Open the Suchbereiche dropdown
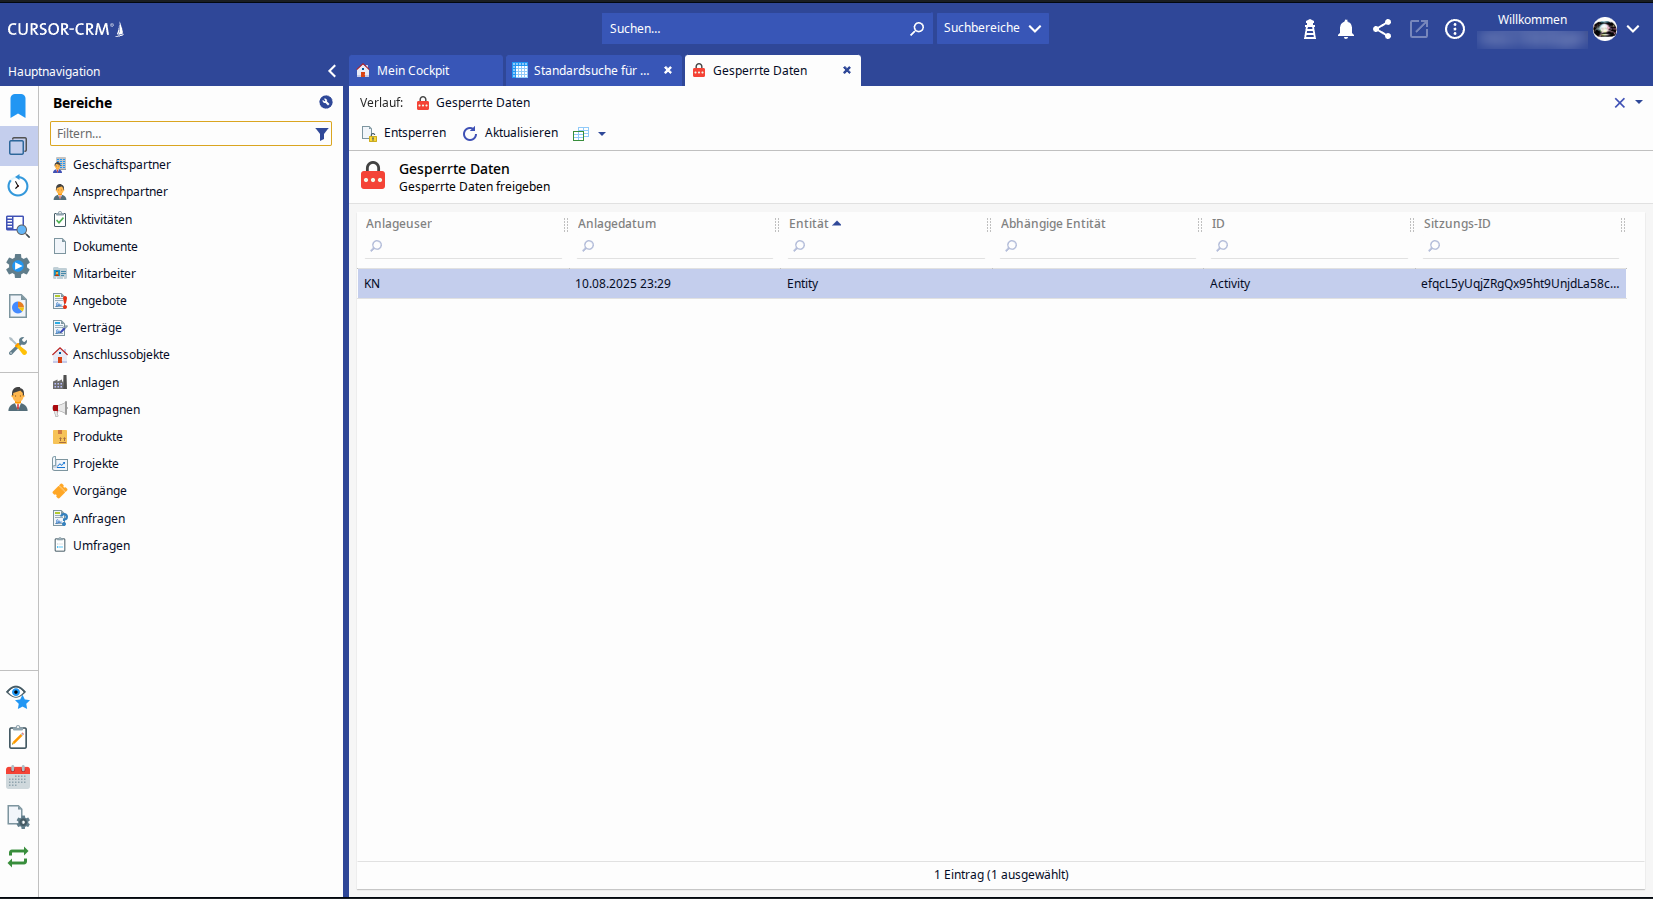1653x899 pixels. (x=992, y=28)
